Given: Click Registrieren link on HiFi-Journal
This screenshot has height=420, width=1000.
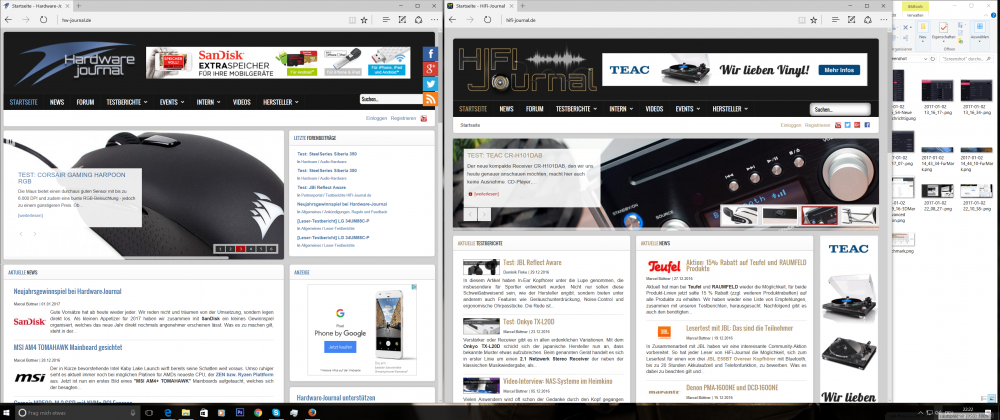Looking at the screenshot, I should click(818, 126).
